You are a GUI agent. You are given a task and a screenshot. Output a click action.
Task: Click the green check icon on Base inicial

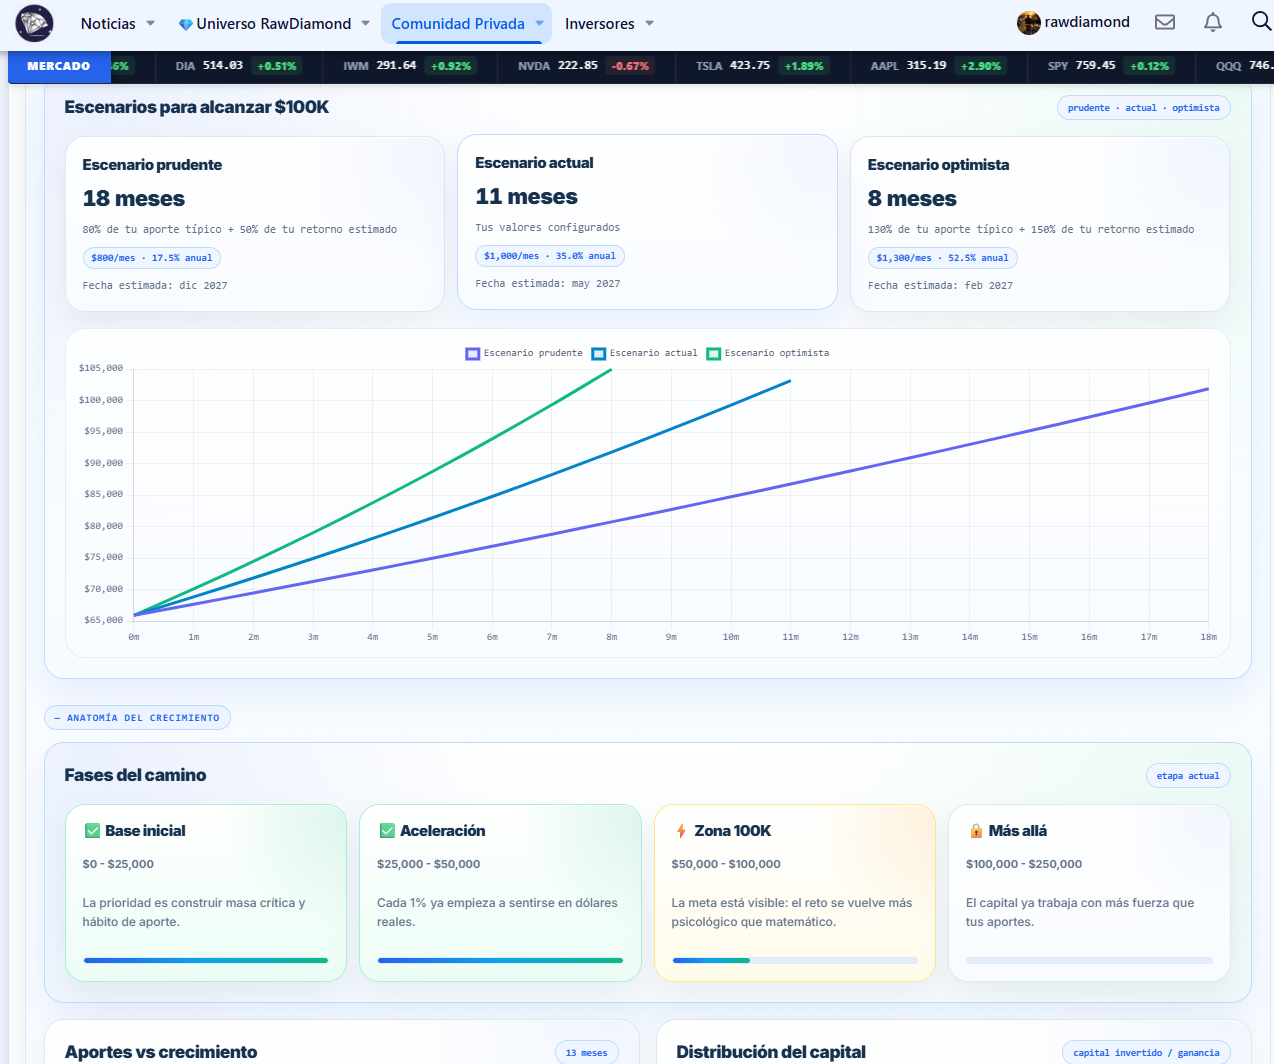pos(92,831)
